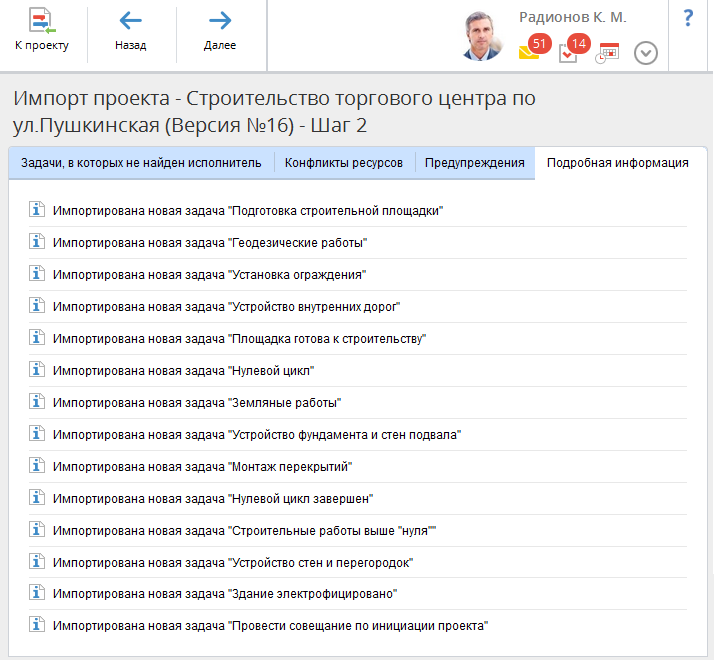The height and width of the screenshot is (660, 714).
Task: Click user name 'Радионов К. М.'
Action: [x=573, y=18]
